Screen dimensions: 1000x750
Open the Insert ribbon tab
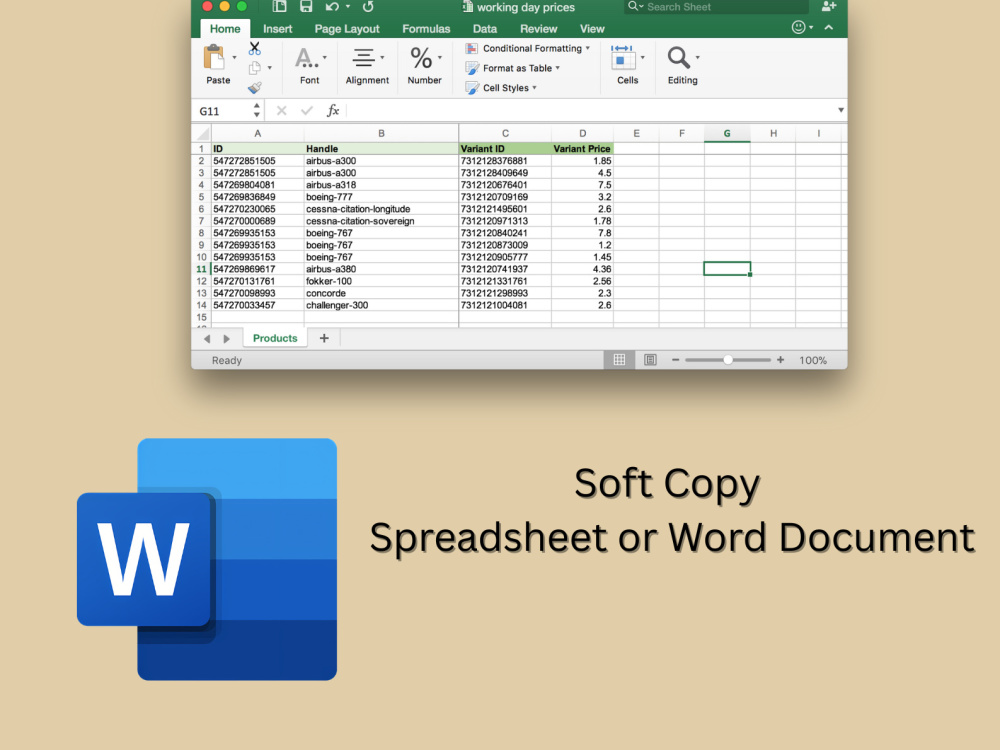(277, 29)
